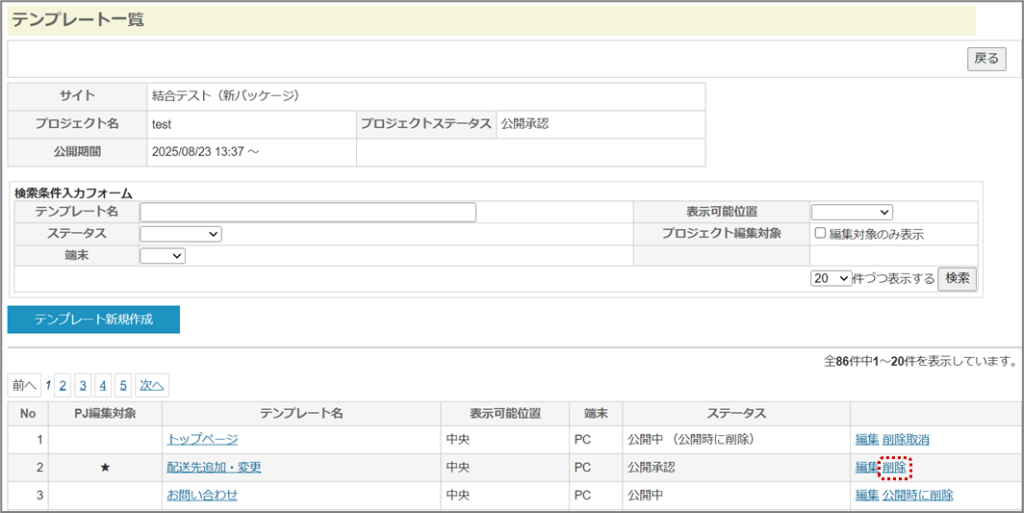Jump to page 3 of results
The height and width of the screenshot is (513, 1024).
83,385
